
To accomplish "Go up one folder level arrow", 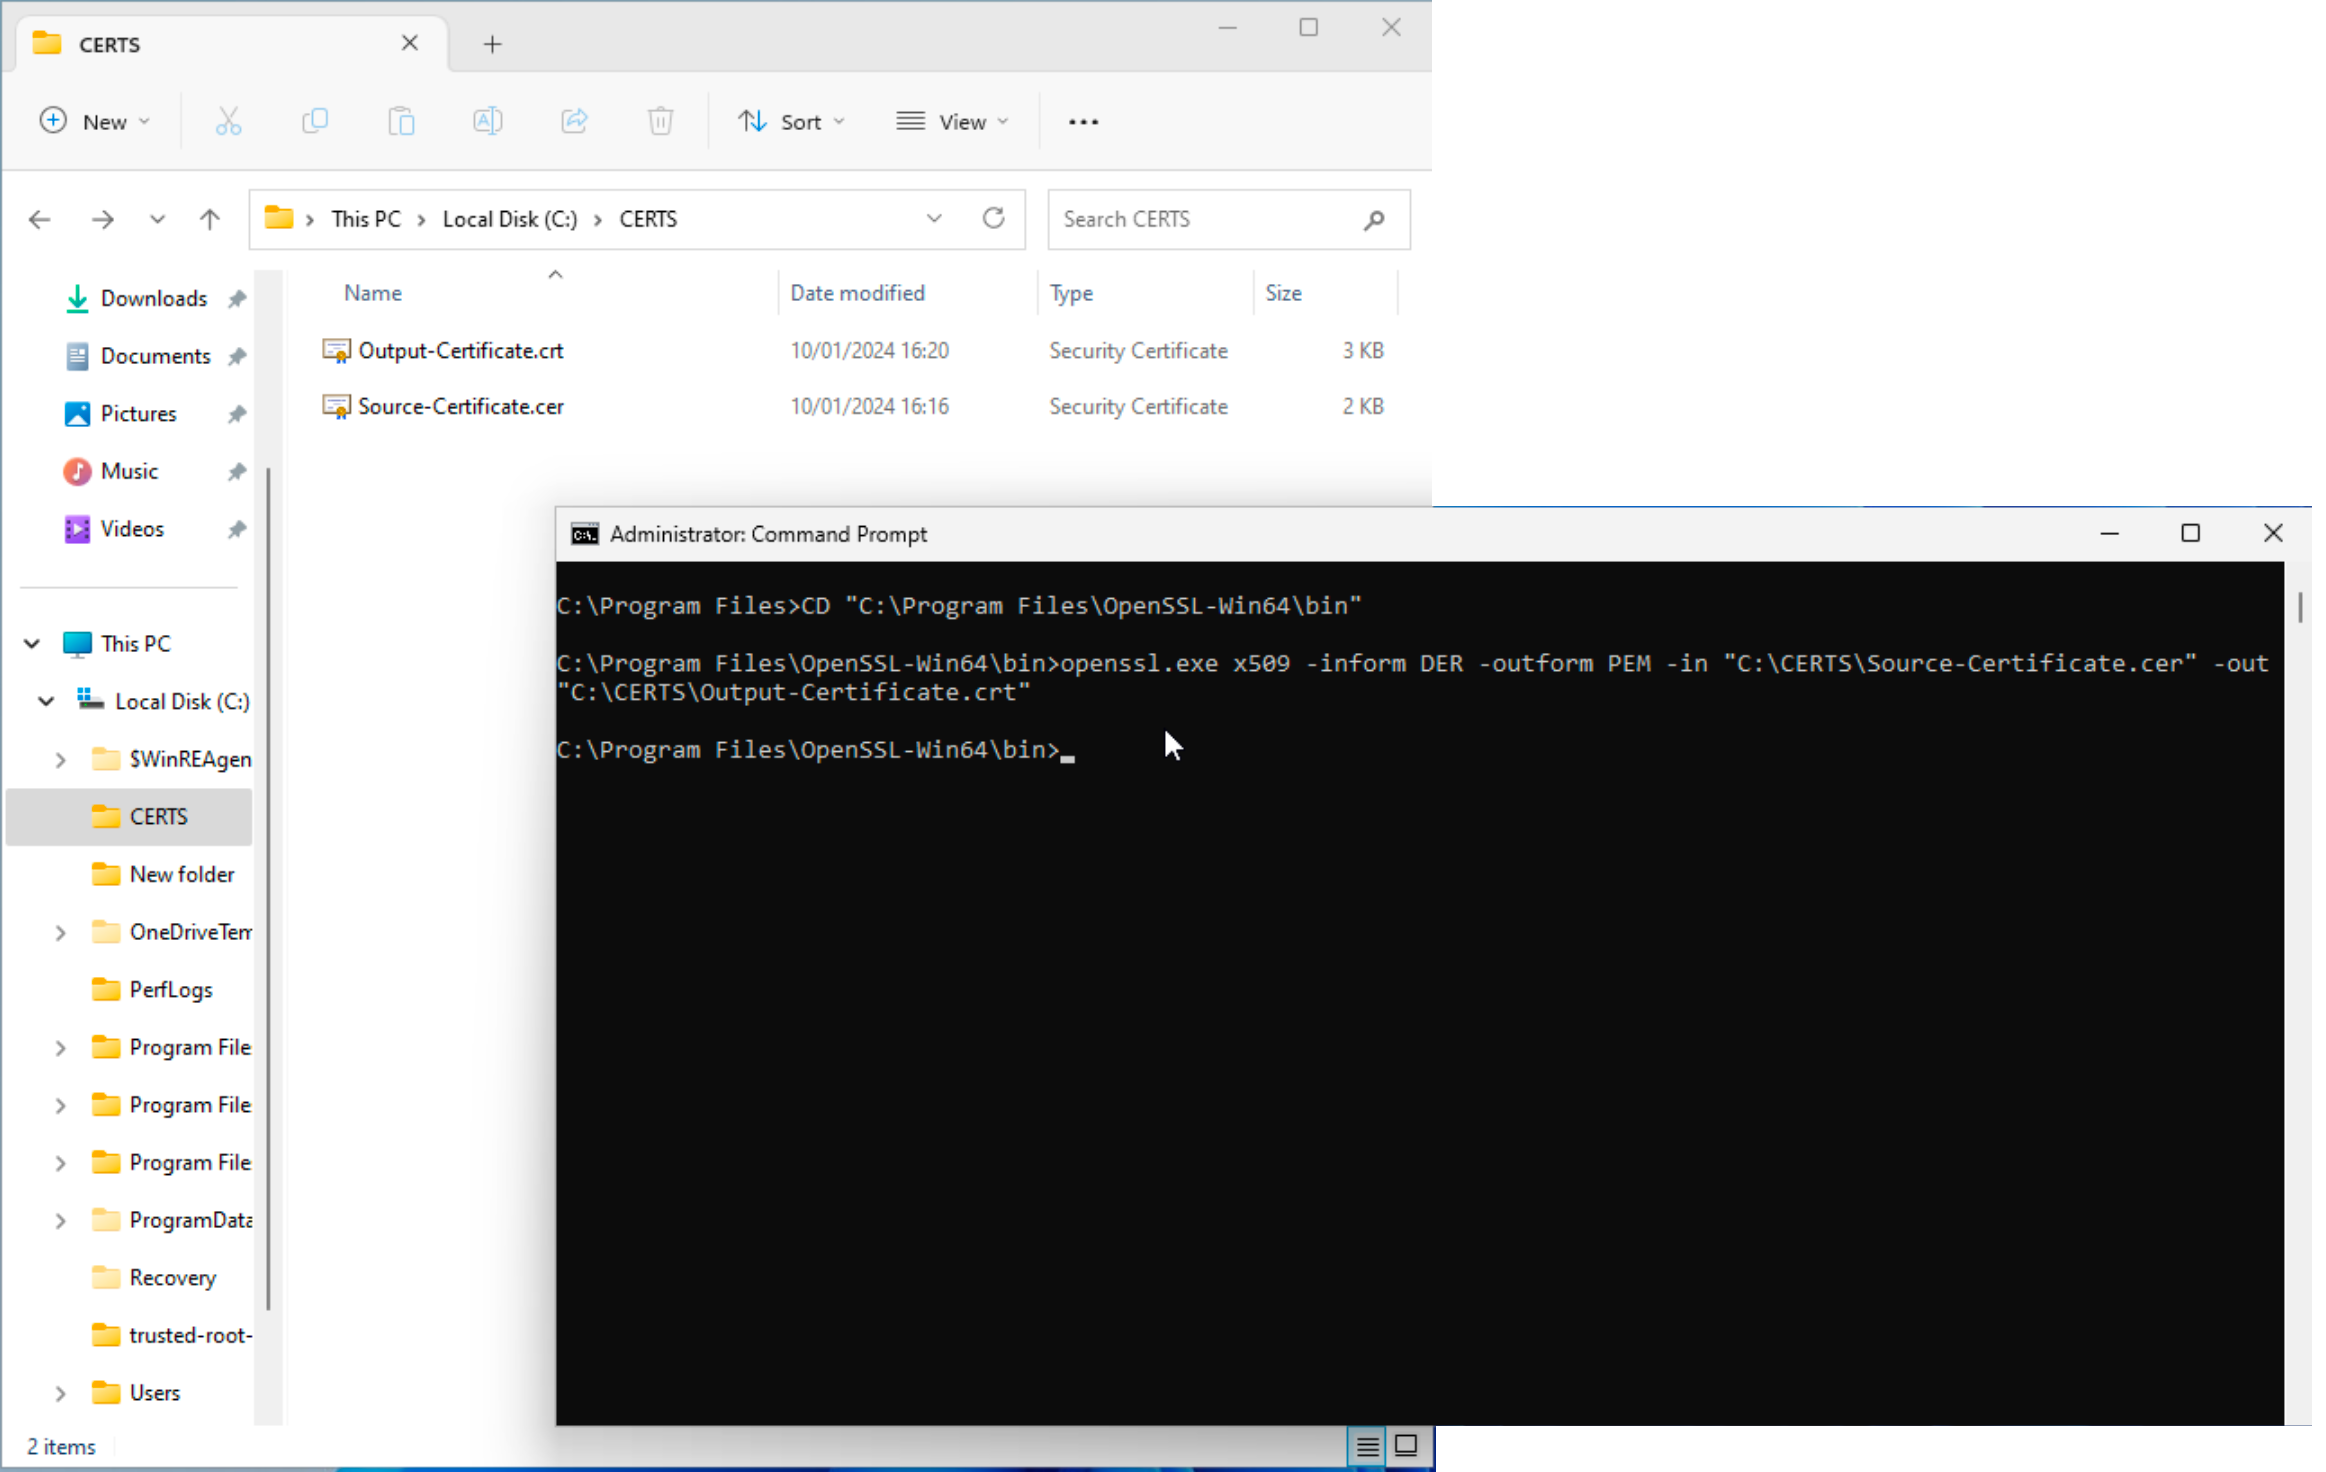I will click(209, 219).
